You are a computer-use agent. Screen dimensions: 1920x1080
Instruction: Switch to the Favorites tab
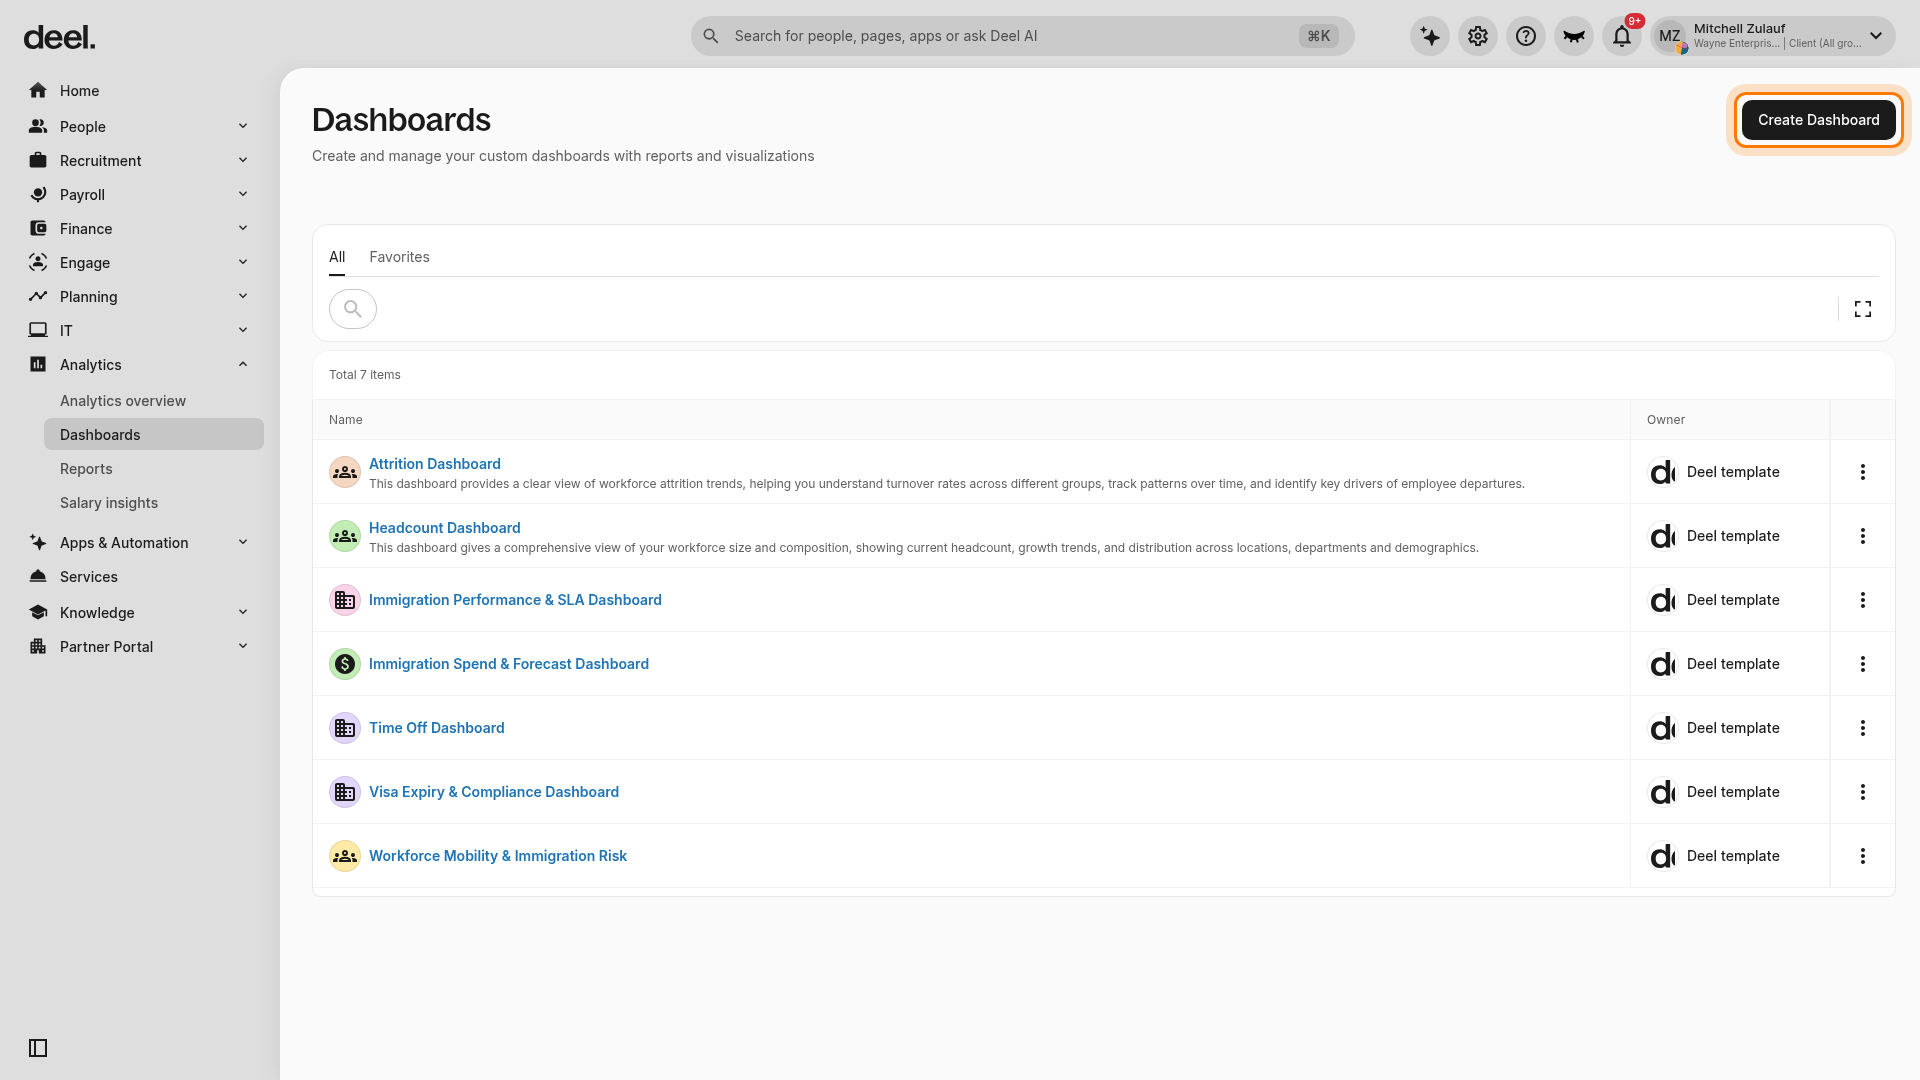tap(399, 257)
